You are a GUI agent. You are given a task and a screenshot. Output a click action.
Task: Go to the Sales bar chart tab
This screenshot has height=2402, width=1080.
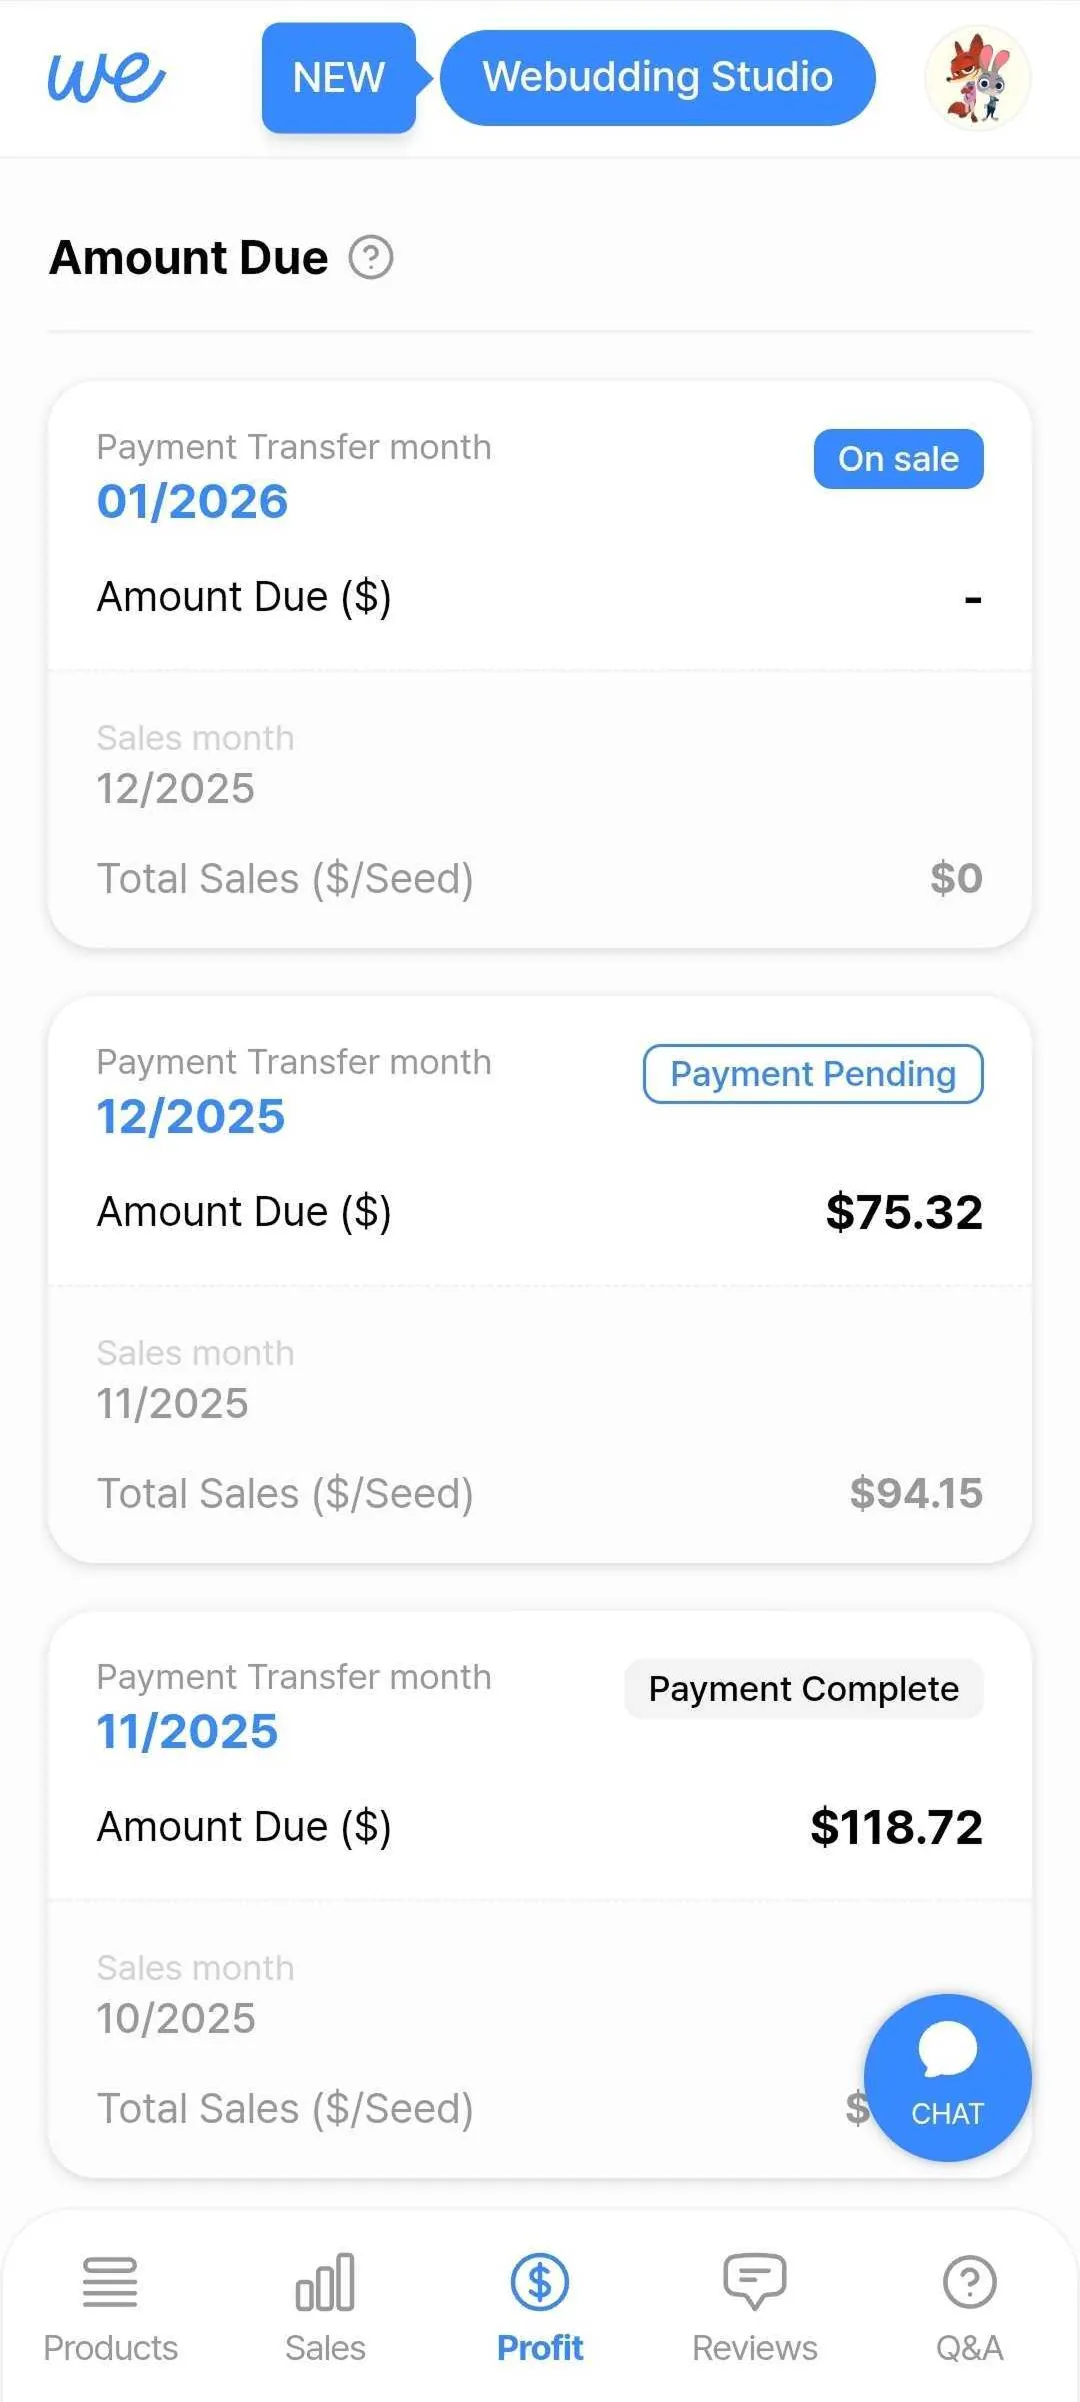tap(325, 2282)
